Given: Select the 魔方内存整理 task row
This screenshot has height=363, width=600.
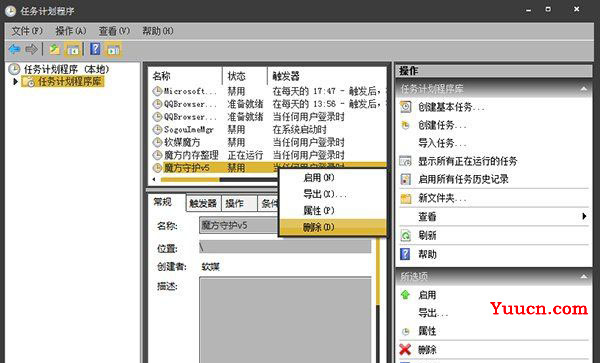Looking at the screenshot, I should pyautogui.click(x=267, y=155).
